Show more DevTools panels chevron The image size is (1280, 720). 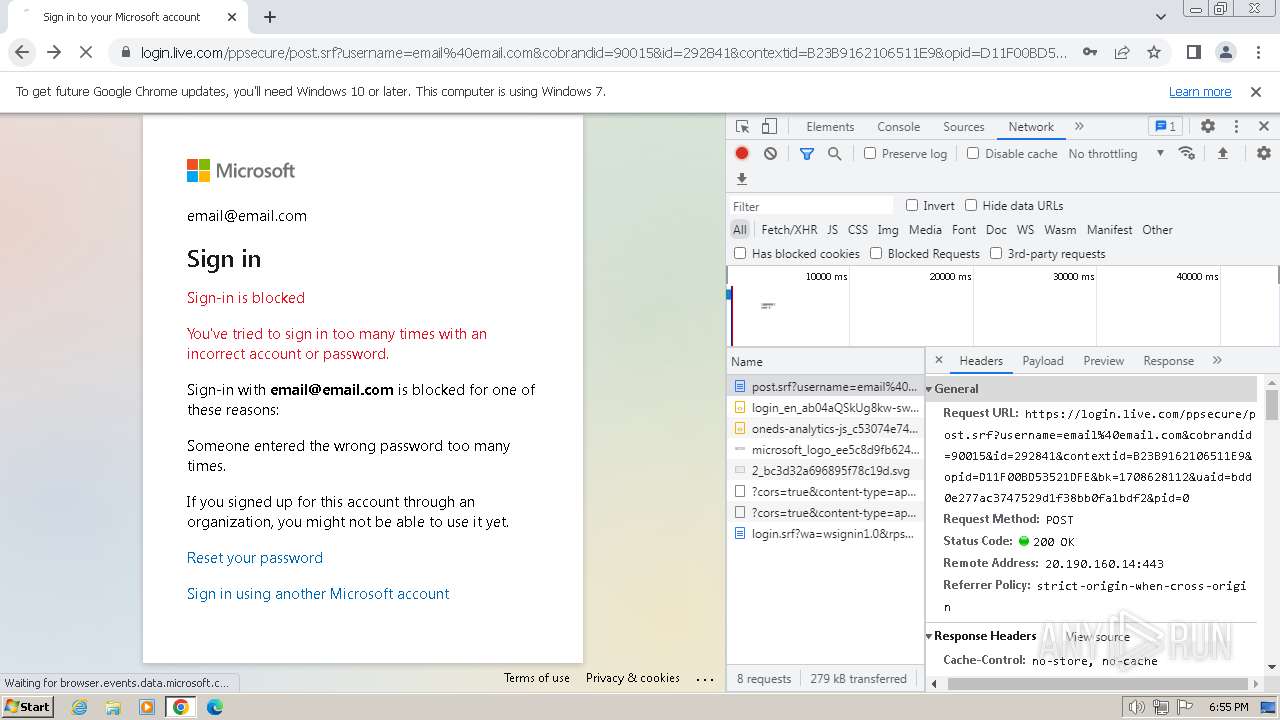(1079, 127)
